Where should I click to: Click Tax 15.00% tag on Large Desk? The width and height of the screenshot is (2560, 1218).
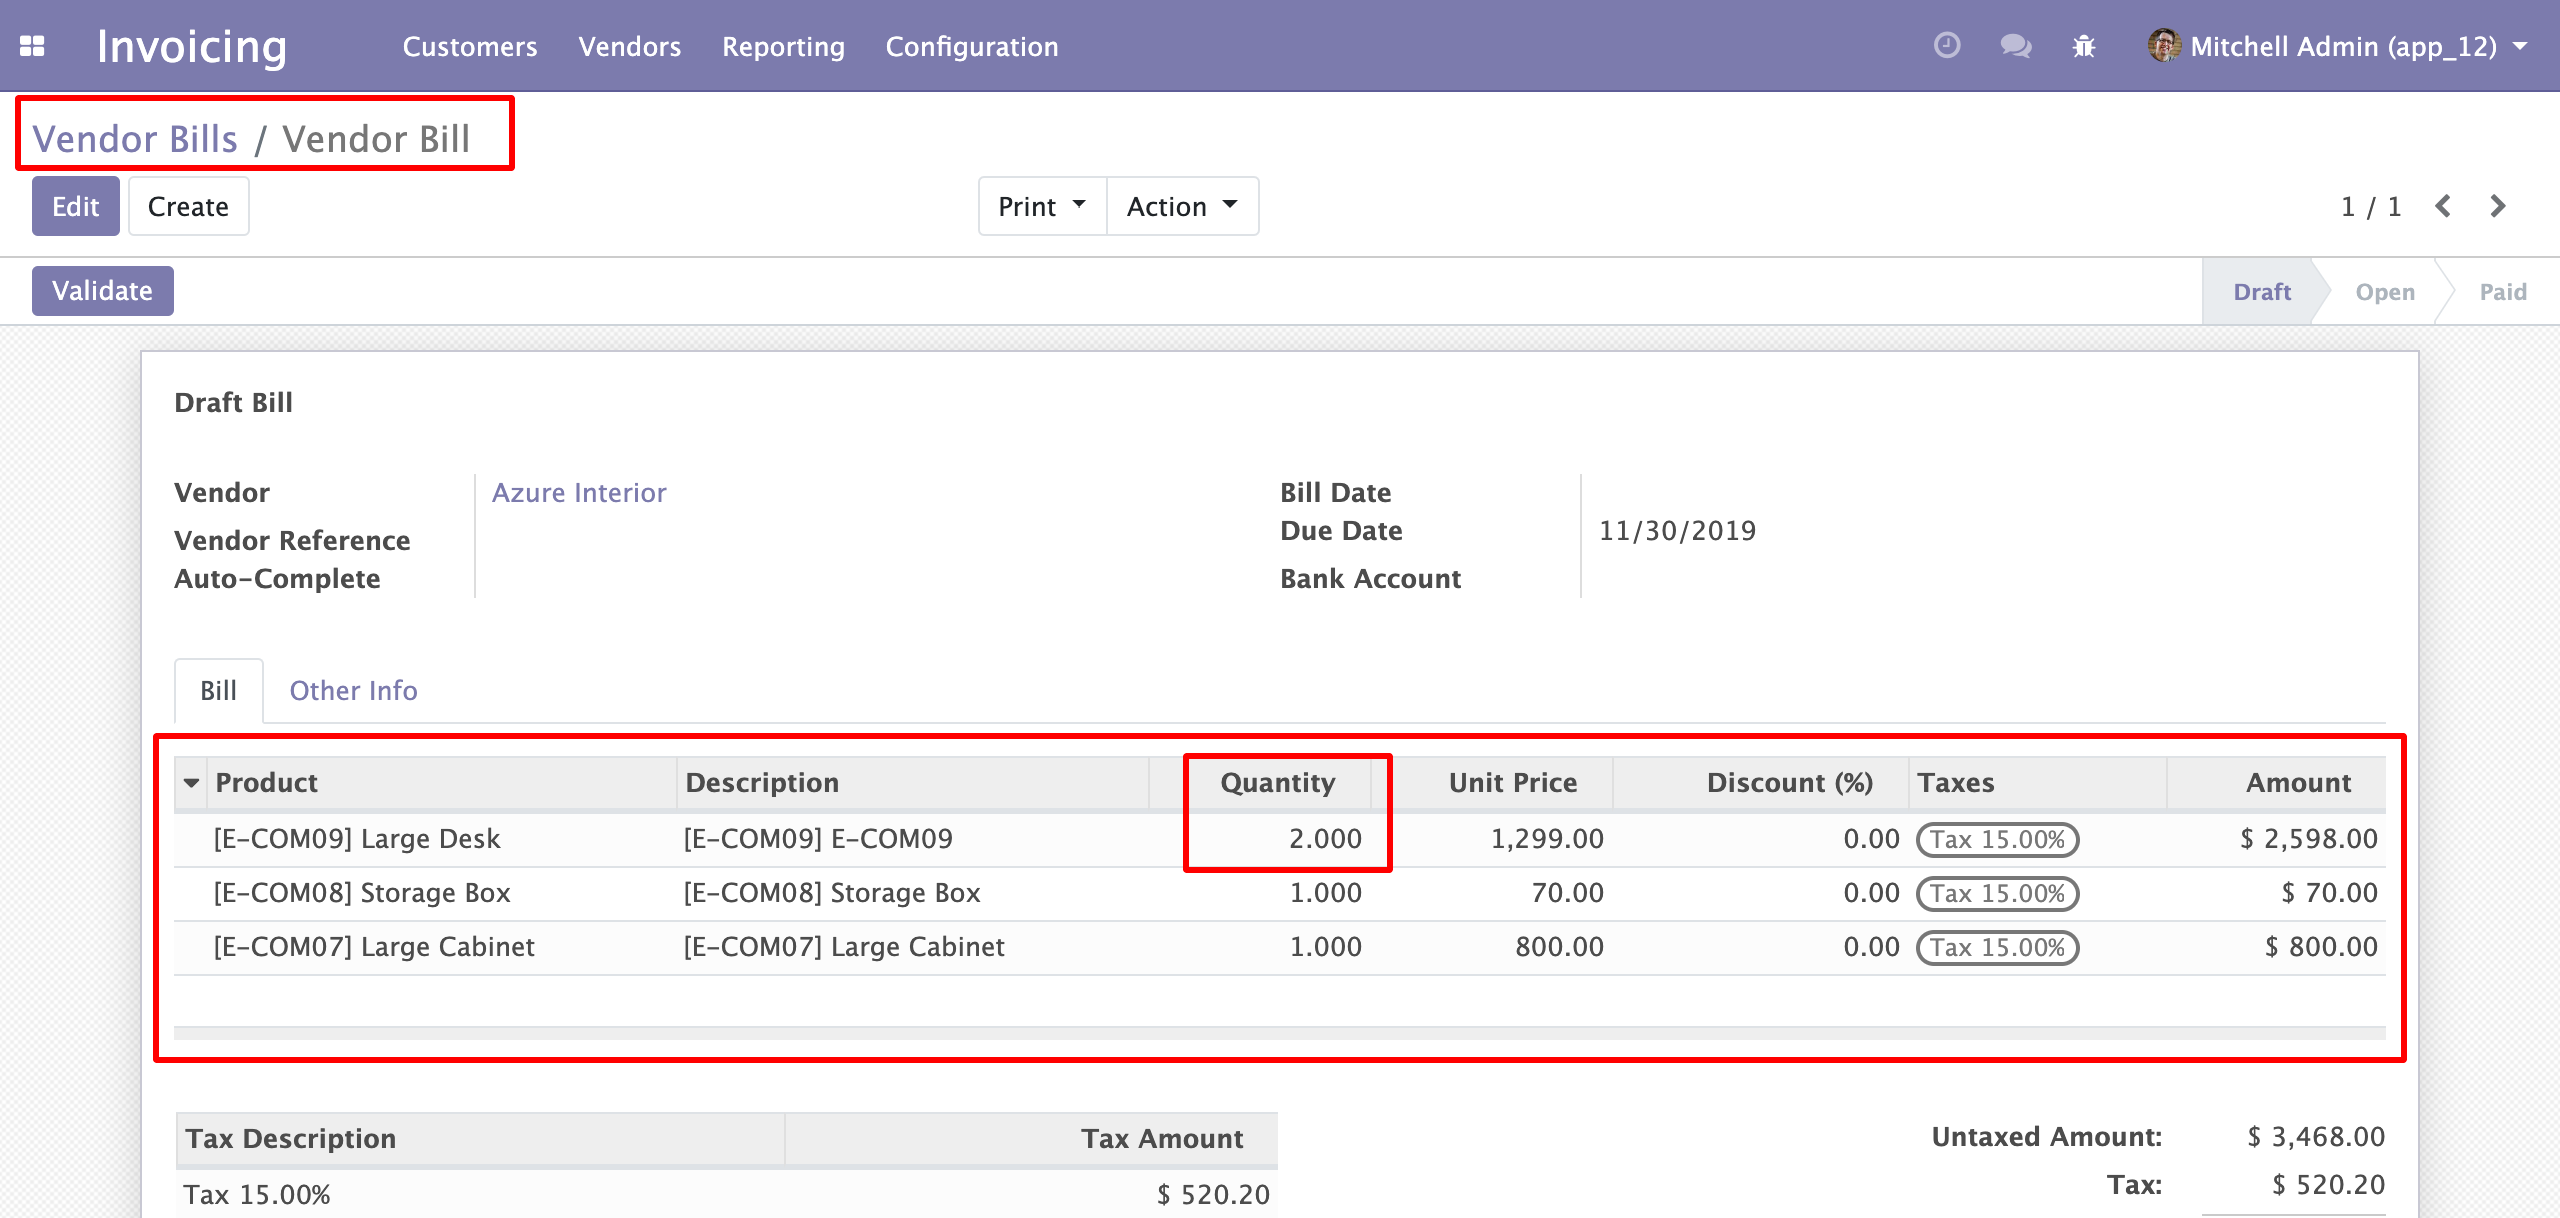(x=1997, y=839)
